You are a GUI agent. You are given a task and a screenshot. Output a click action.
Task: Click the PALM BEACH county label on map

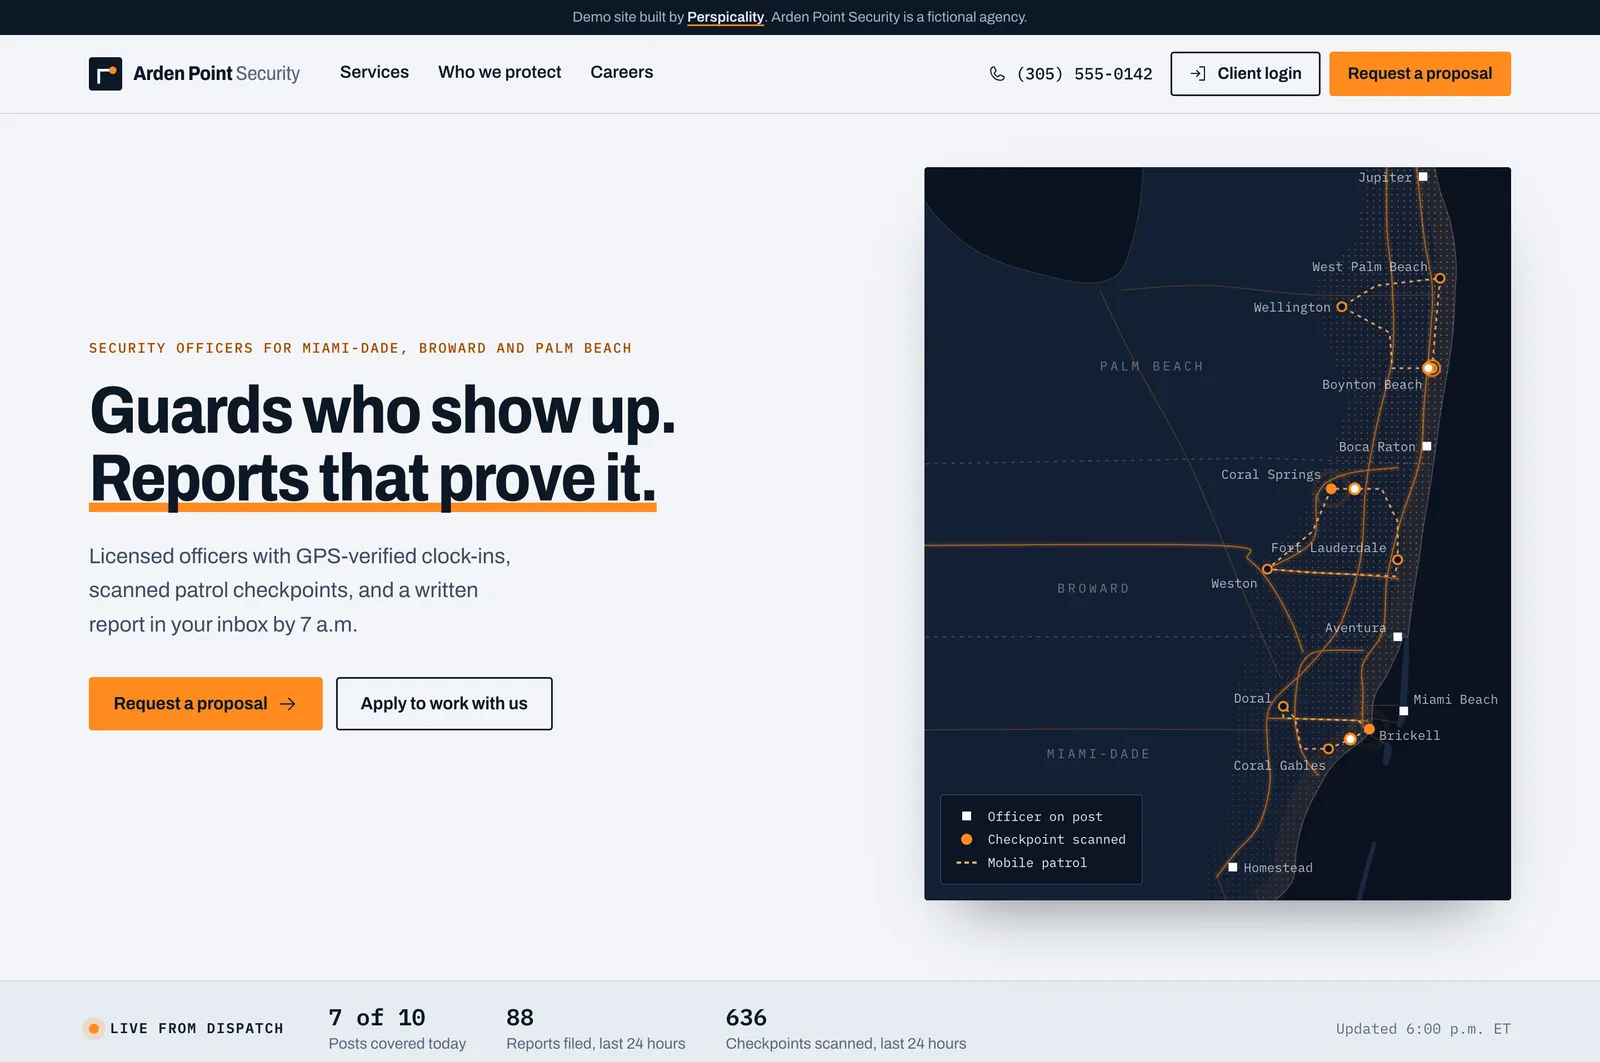click(x=1152, y=366)
